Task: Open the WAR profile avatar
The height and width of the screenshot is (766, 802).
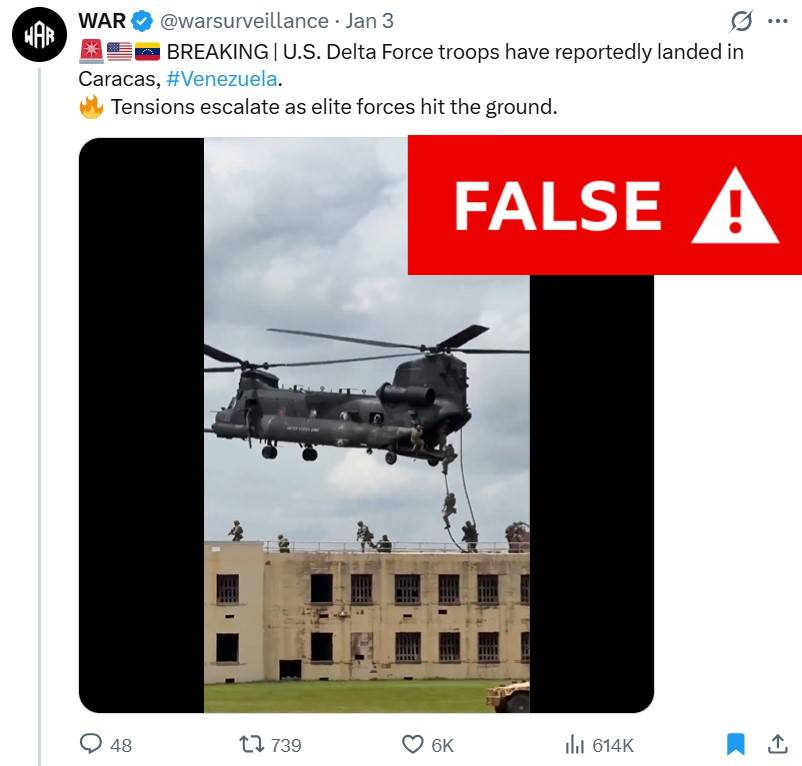Action: [39, 35]
